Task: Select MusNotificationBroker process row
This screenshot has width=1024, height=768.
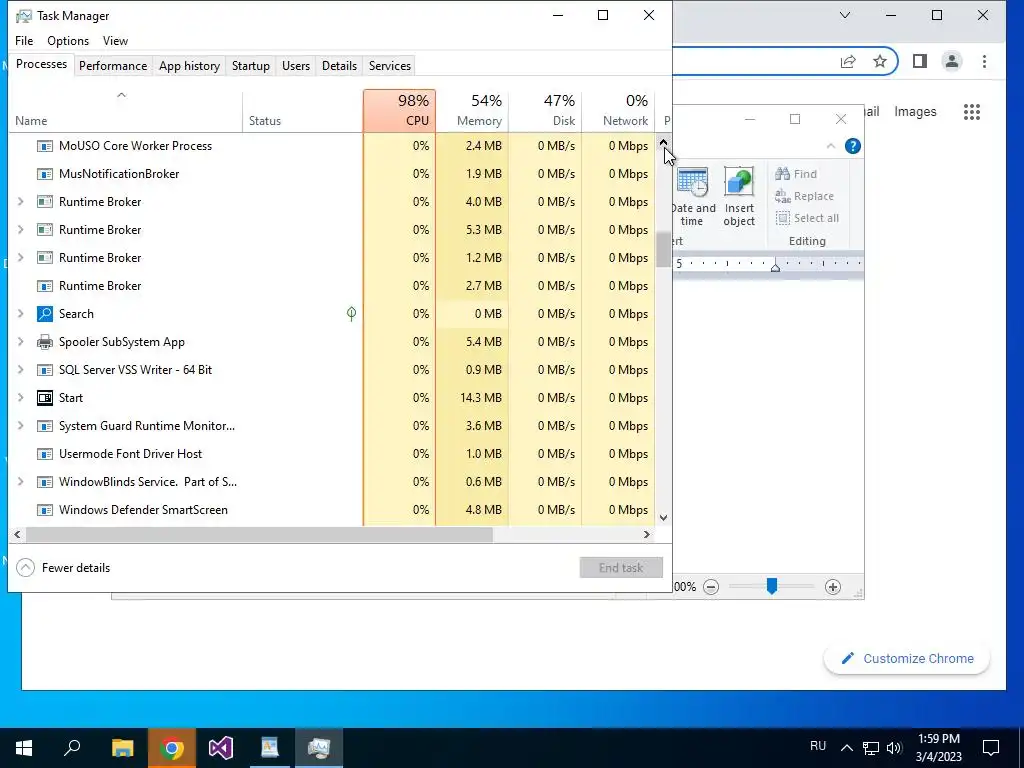Action: pos(332,174)
